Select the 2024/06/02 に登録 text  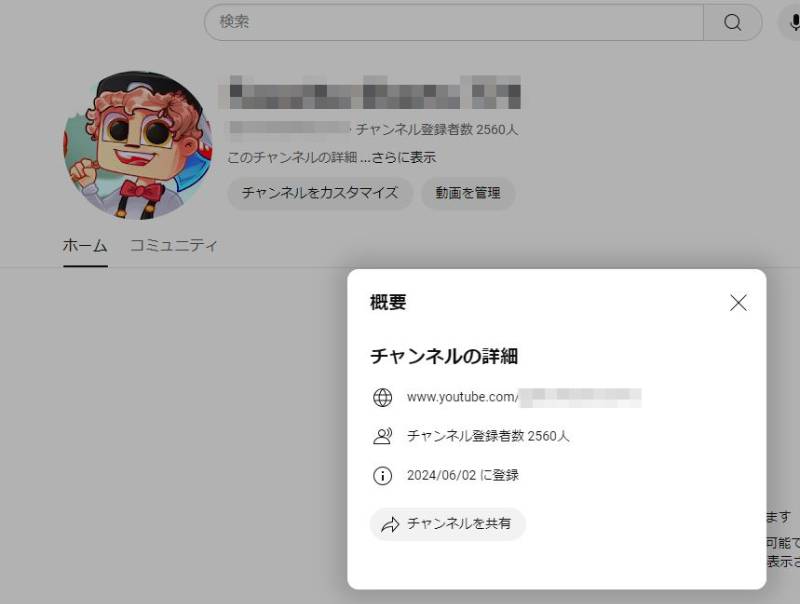tap(463, 475)
